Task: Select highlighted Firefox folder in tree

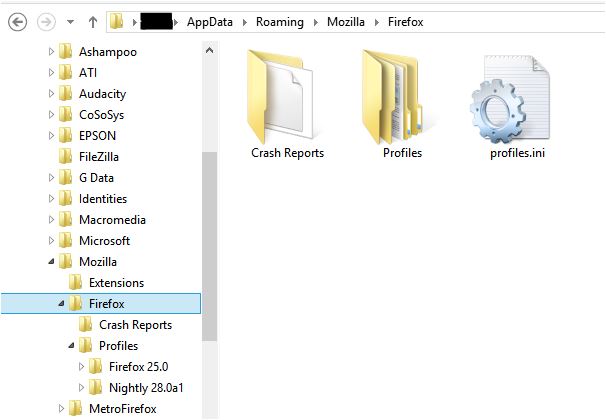Action: coord(101,304)
